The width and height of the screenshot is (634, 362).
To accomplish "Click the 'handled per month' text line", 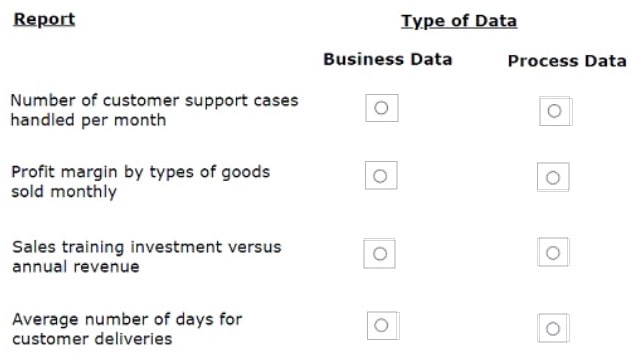I will tap(89, 120).
